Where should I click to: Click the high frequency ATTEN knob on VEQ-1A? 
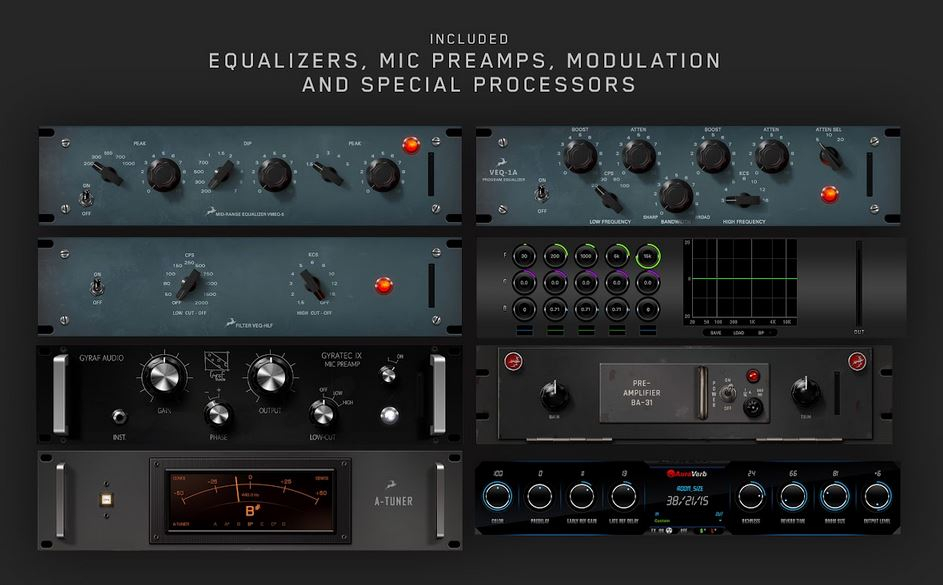[x=772, y=156]
